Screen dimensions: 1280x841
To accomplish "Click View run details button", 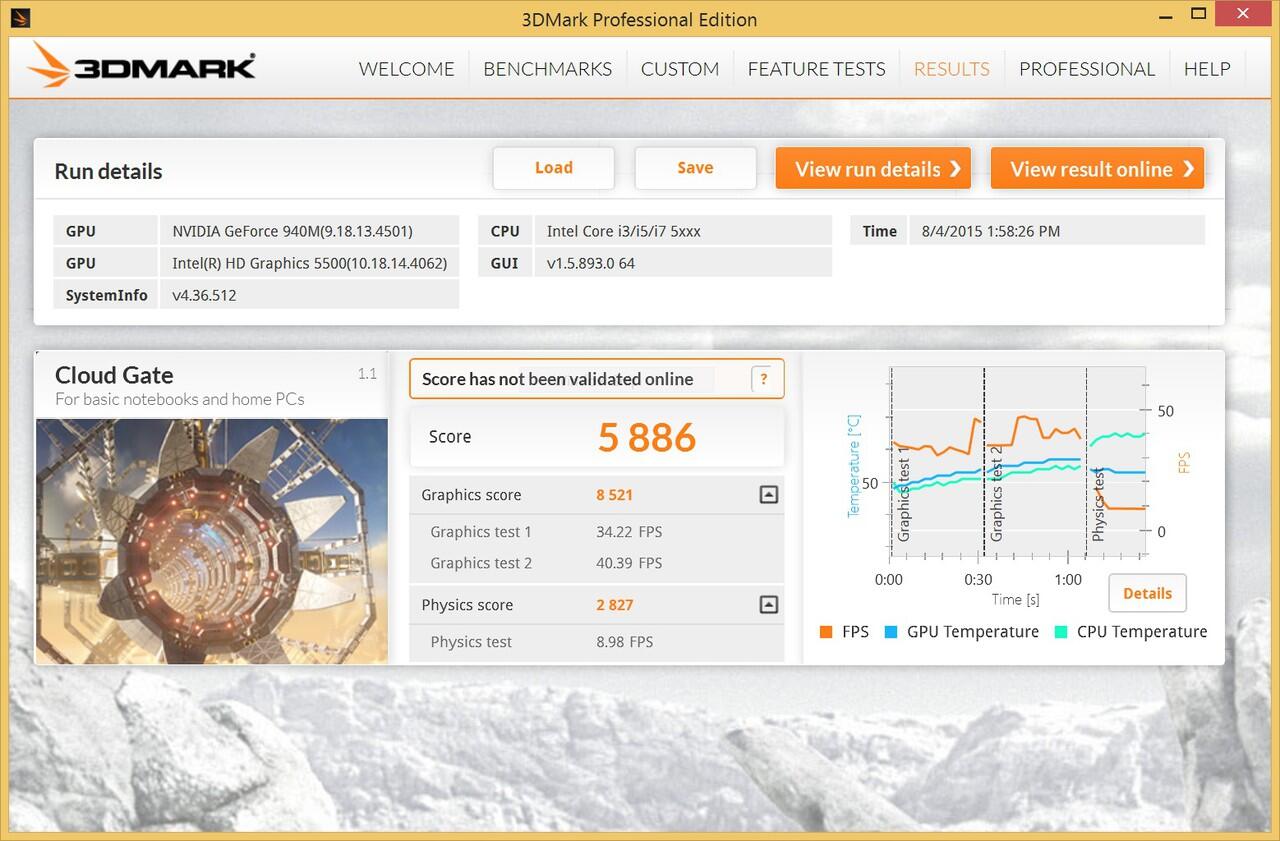I will coord(873,168).
